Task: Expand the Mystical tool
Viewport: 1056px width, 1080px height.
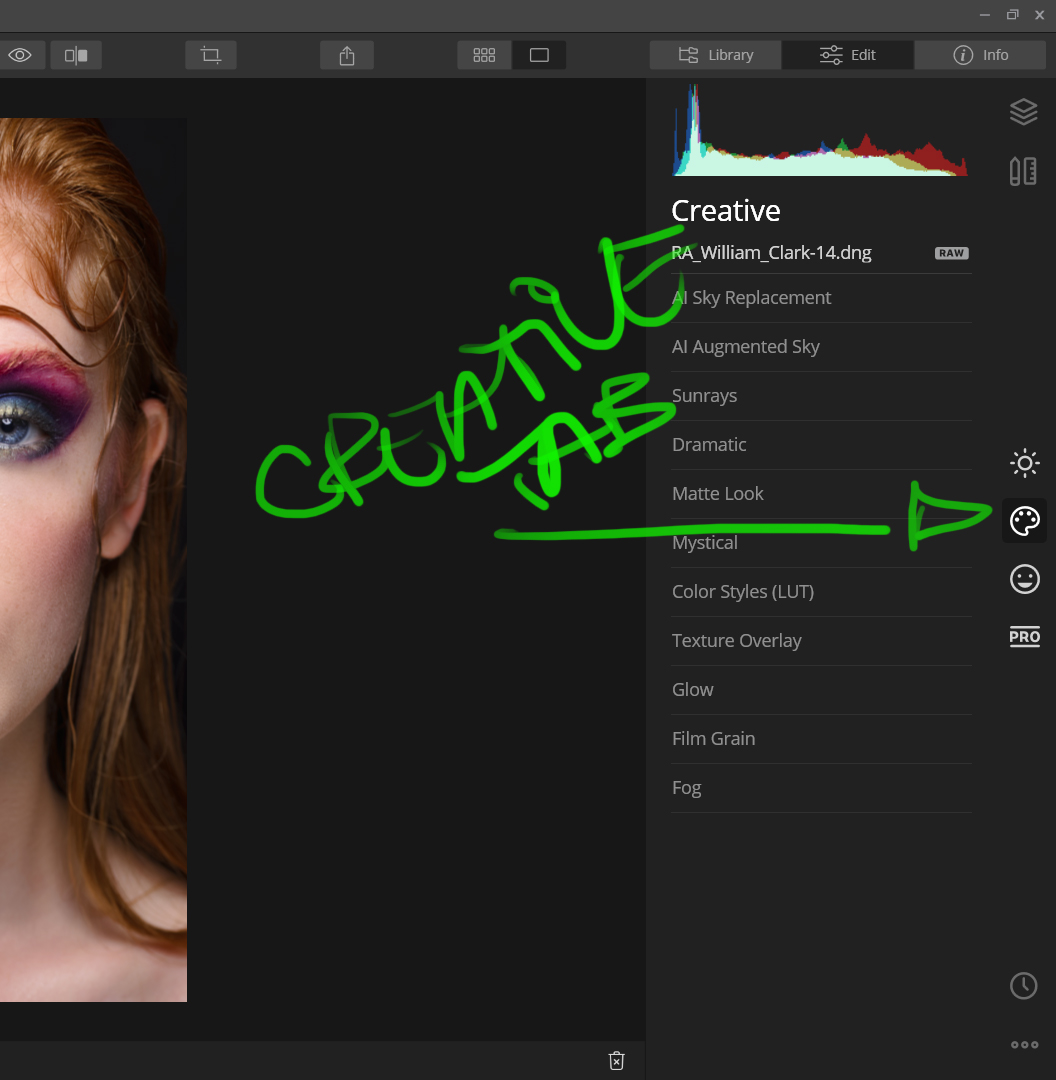Action: (821, 543)
